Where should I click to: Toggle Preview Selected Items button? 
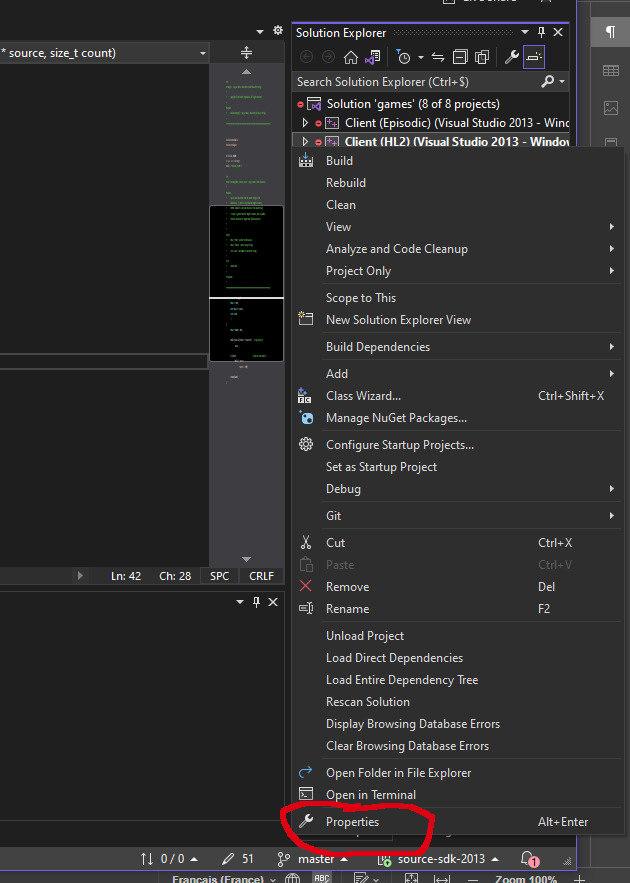pyautogui.click(x=534, y=58)
